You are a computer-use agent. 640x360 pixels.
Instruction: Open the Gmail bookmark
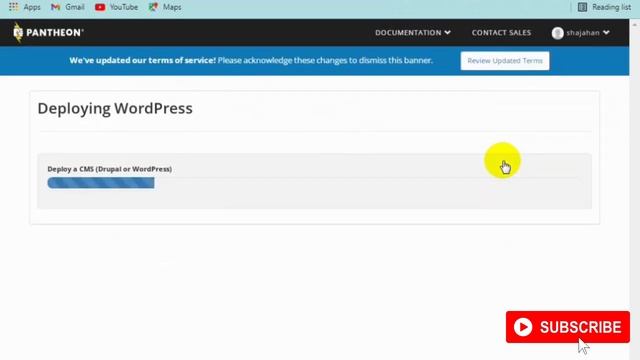point(67,7)
